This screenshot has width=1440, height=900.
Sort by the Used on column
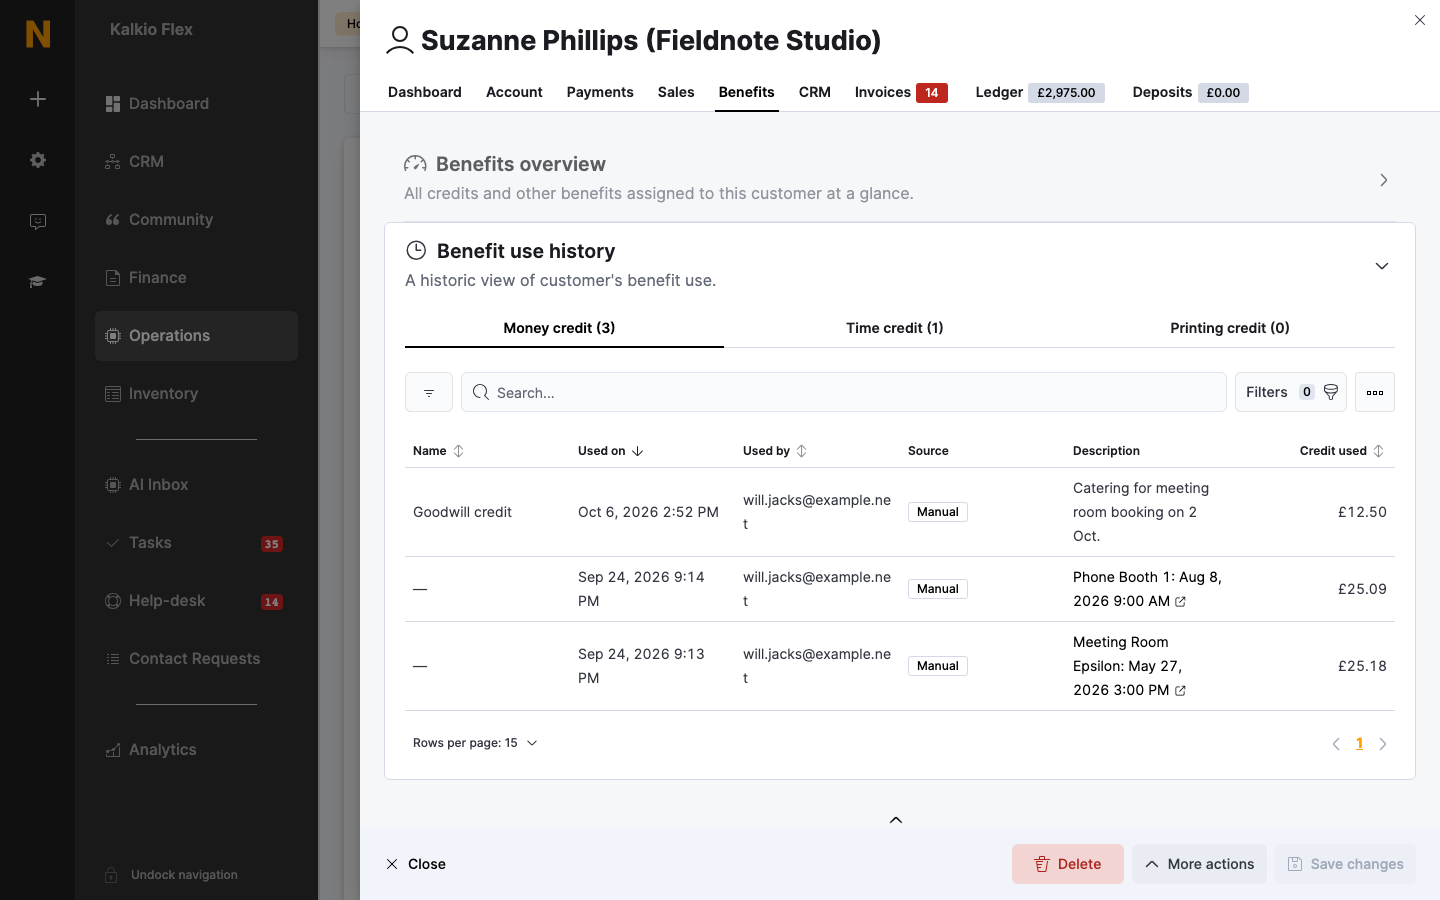610,451
